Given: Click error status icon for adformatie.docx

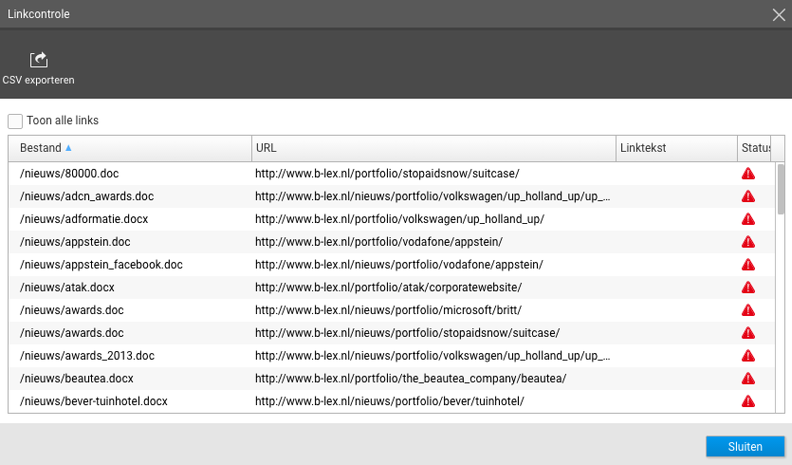Looking at the screenshot, I should pyautogui.click(x=748, y=219).
